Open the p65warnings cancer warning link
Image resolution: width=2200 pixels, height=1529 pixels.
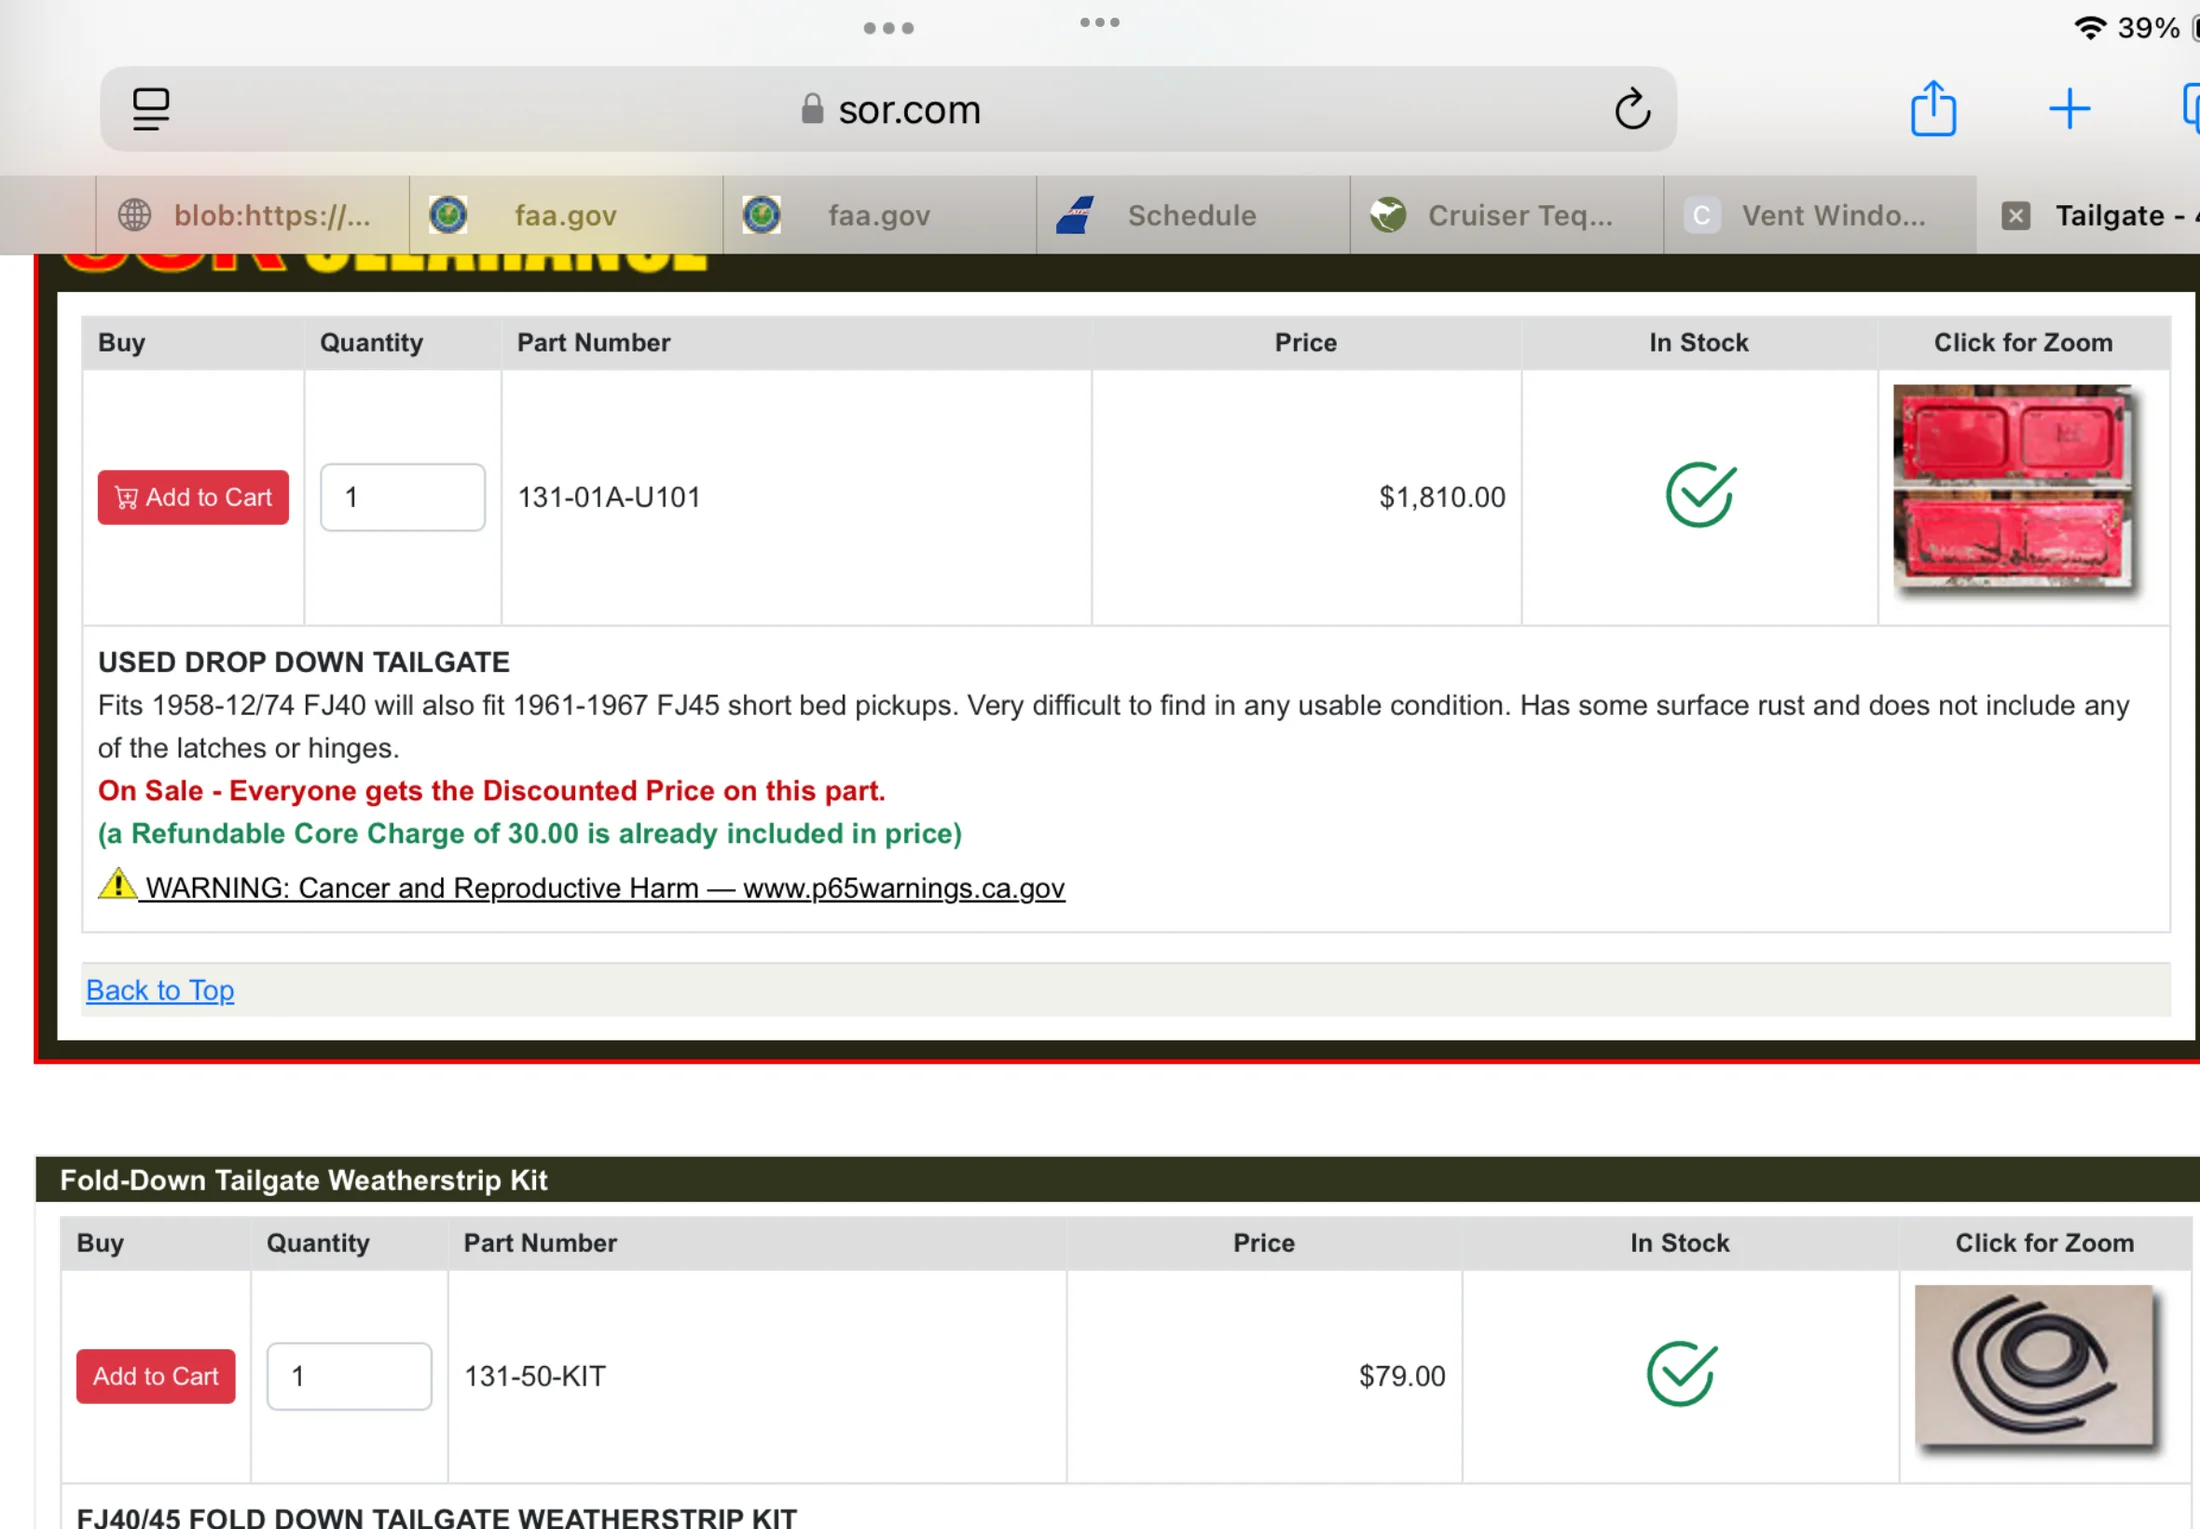[604, 888]
